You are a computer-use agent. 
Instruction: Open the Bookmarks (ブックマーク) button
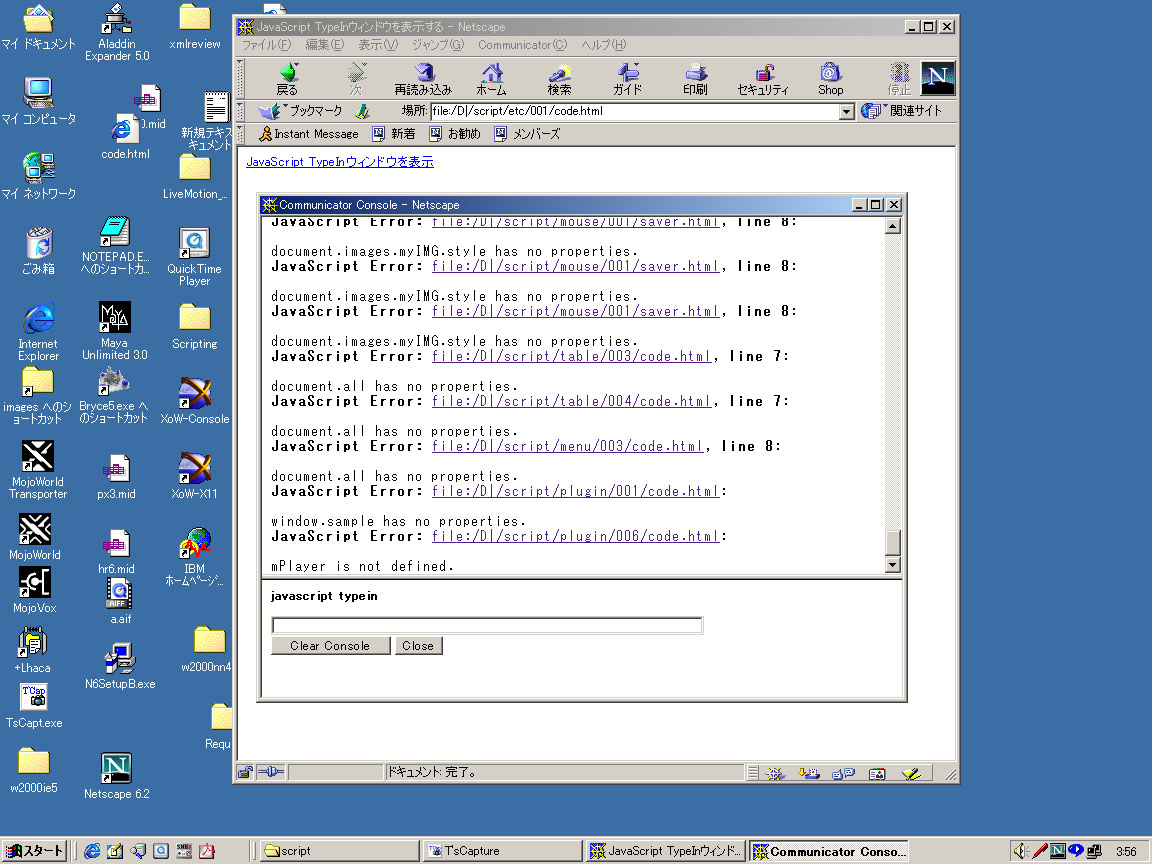[x=300, y=111]
